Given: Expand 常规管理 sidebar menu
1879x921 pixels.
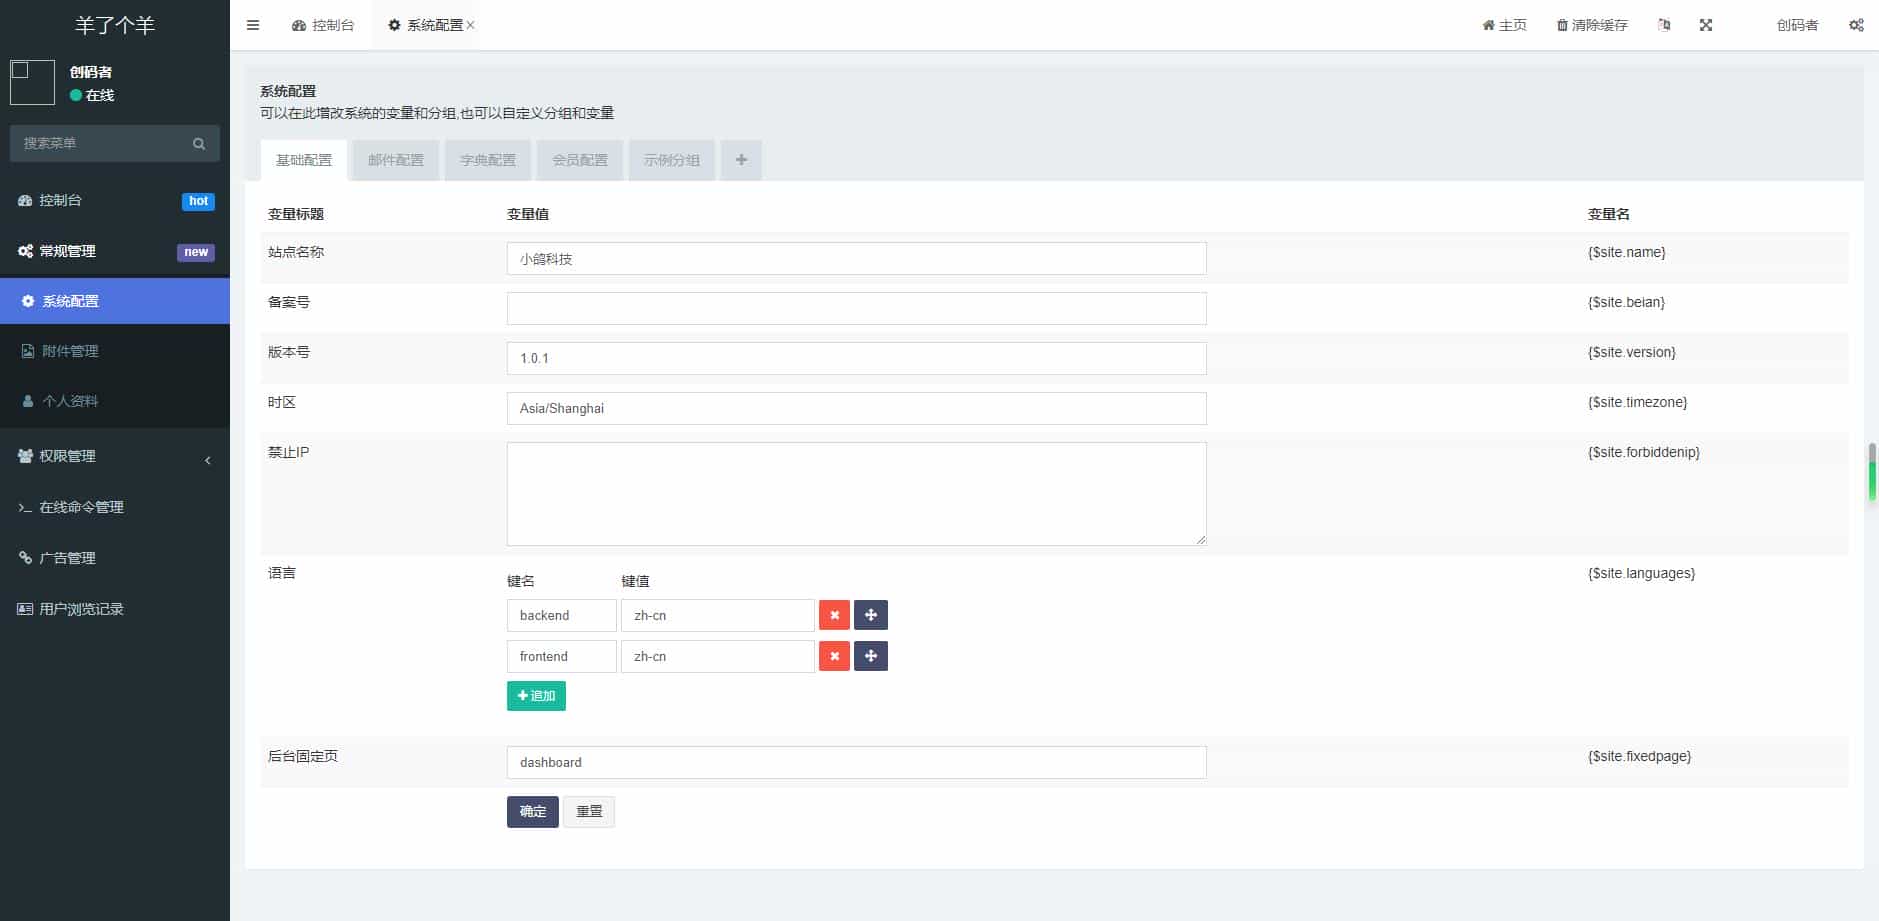Looking at the screenshot, I should 115,251.
